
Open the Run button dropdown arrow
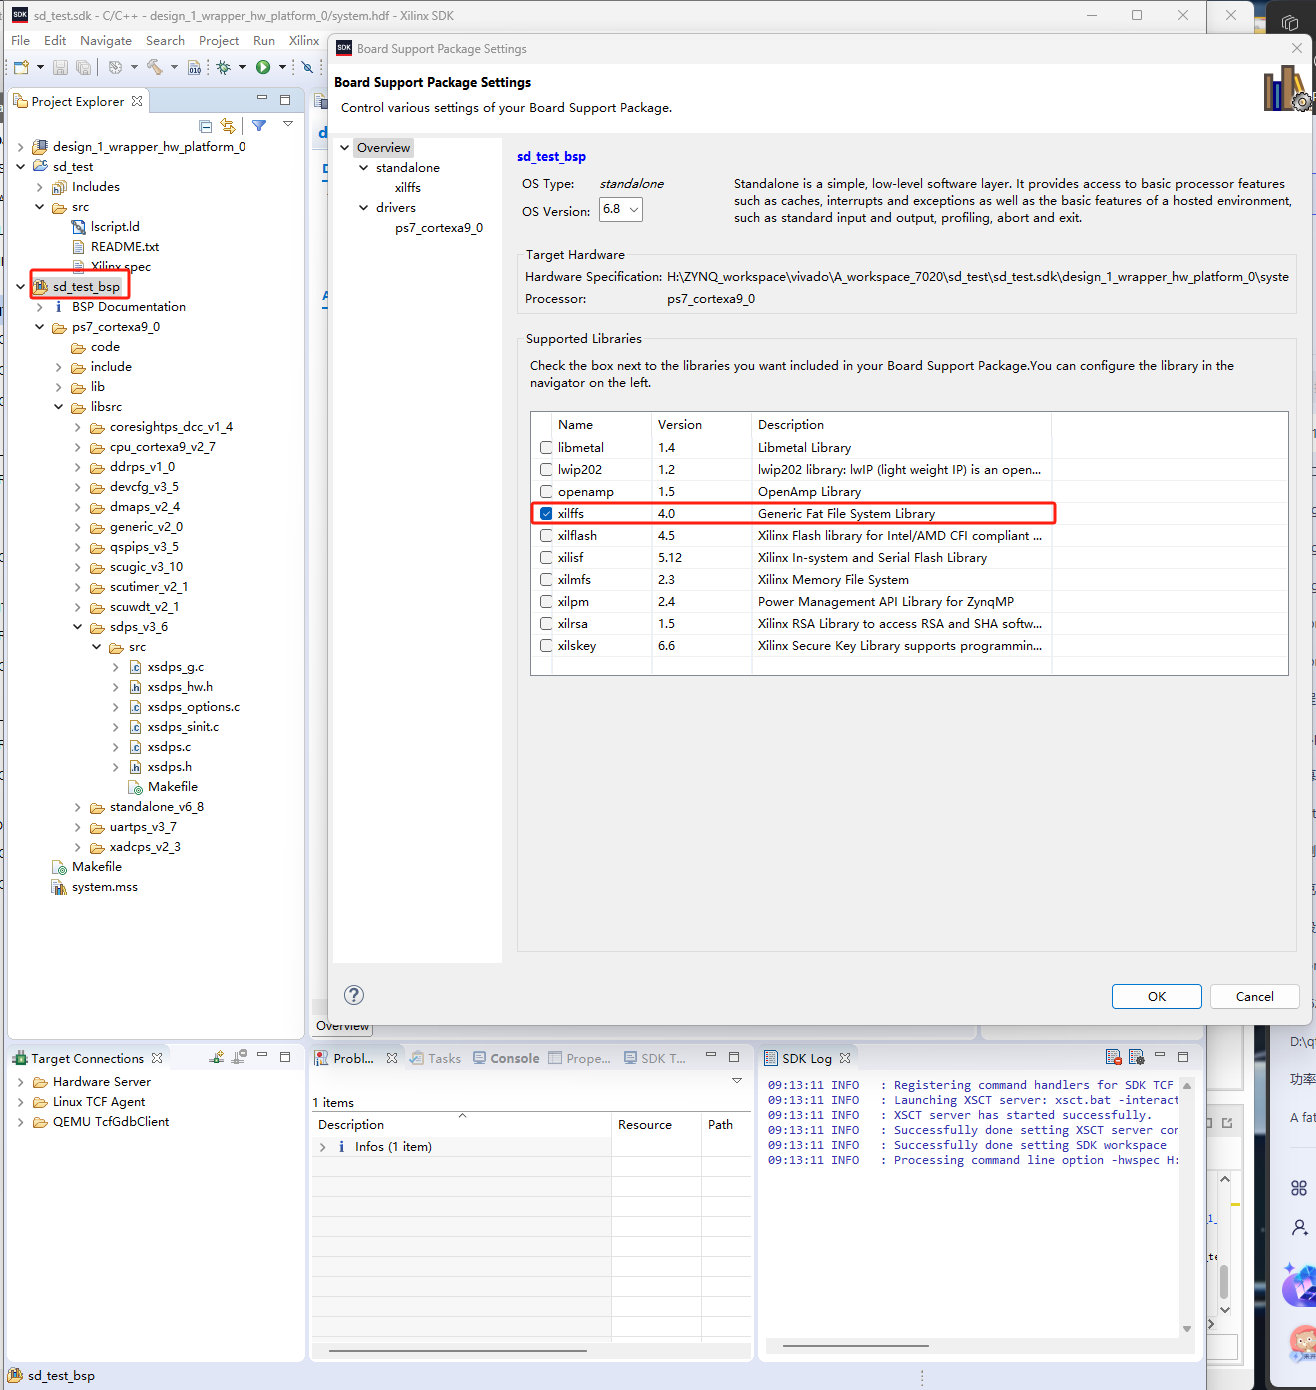[282, 67]
